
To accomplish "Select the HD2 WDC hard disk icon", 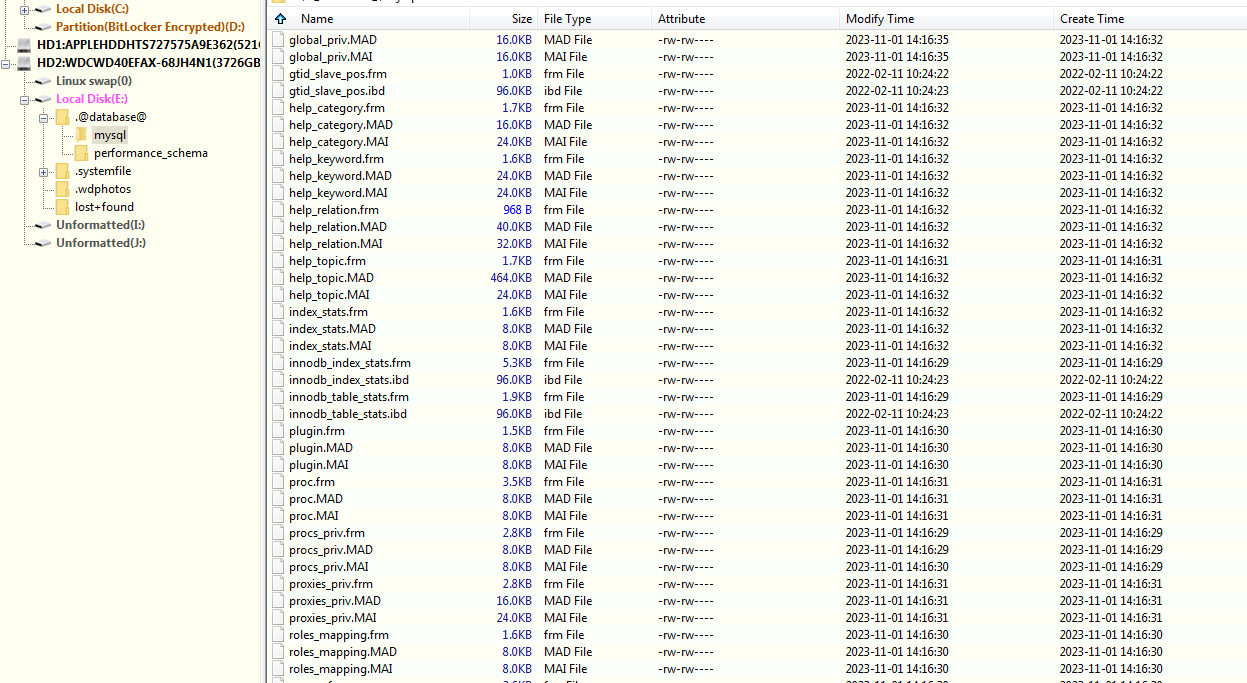I will click(x=25, y=63).
